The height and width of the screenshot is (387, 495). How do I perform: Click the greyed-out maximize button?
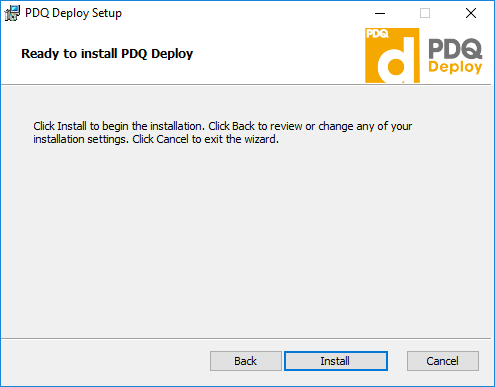point(425,13)
